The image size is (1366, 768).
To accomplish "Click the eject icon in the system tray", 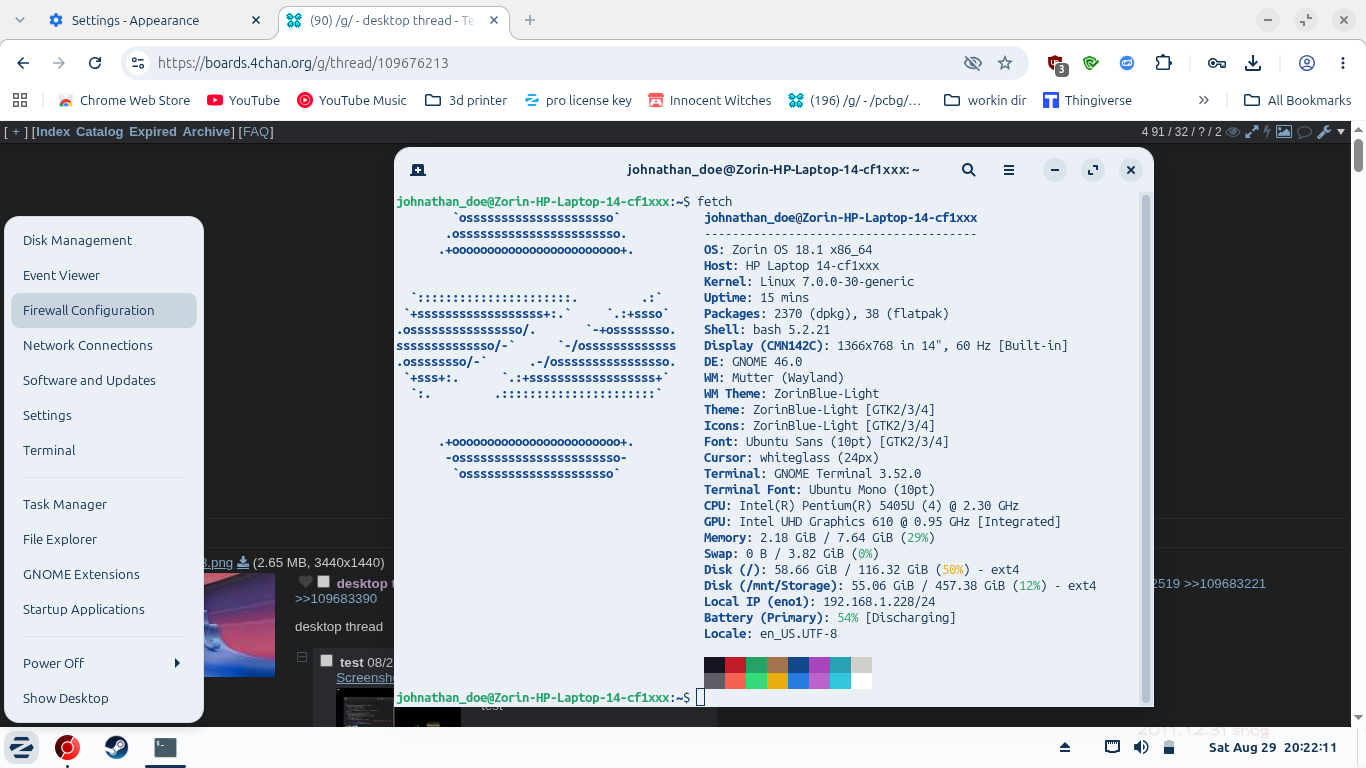I will (x=1065, y=747).
